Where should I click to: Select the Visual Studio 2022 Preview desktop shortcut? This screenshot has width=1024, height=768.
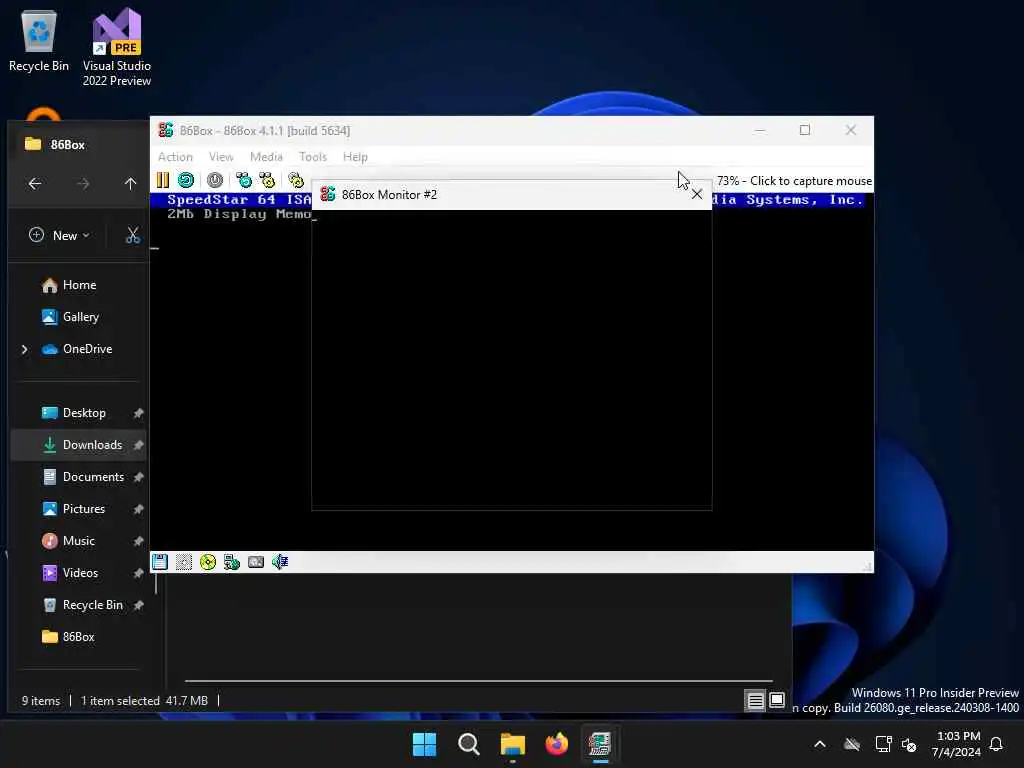tap(117, 47)
